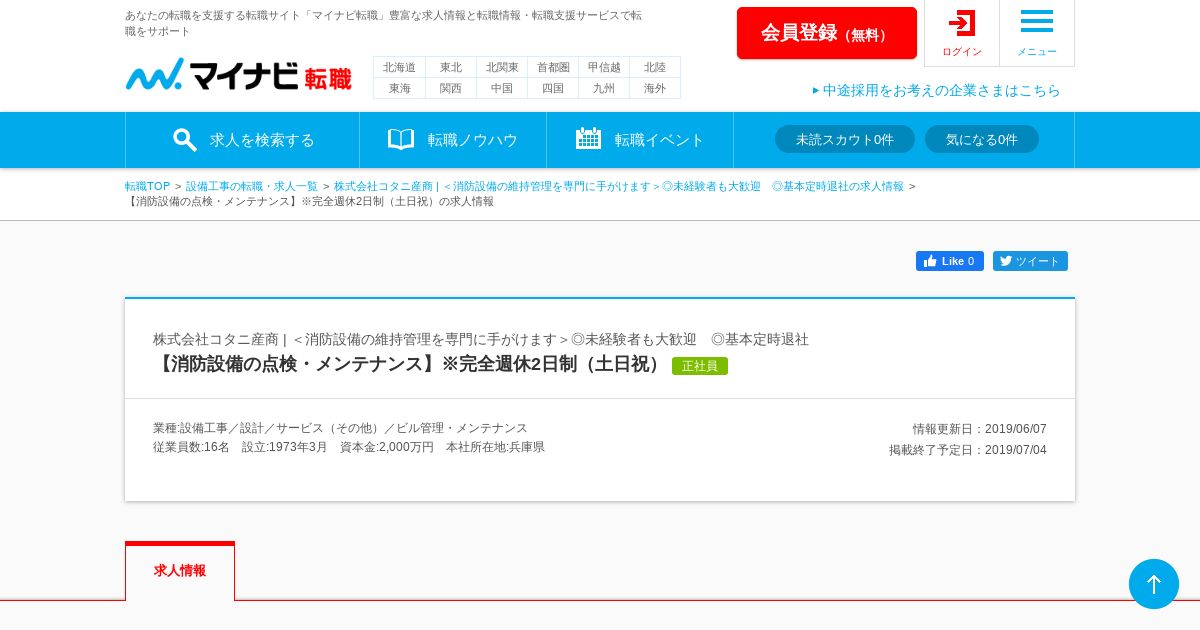This screenshot has width=1200, height=630.
Task: Click the job title 消防設備の点検・メンテナンス
Action: coord(410,364)
